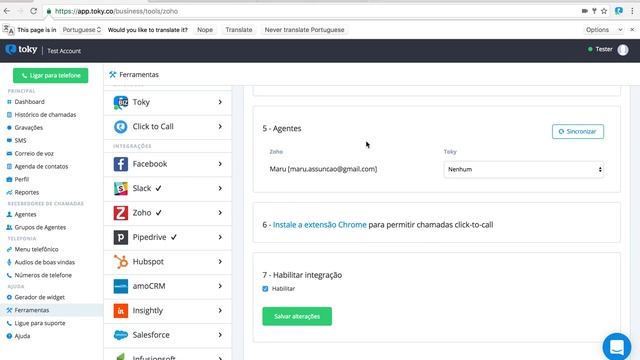Click the Ferramentas page heading
This screenshot has height=360, width=640.
pos(139,75)
